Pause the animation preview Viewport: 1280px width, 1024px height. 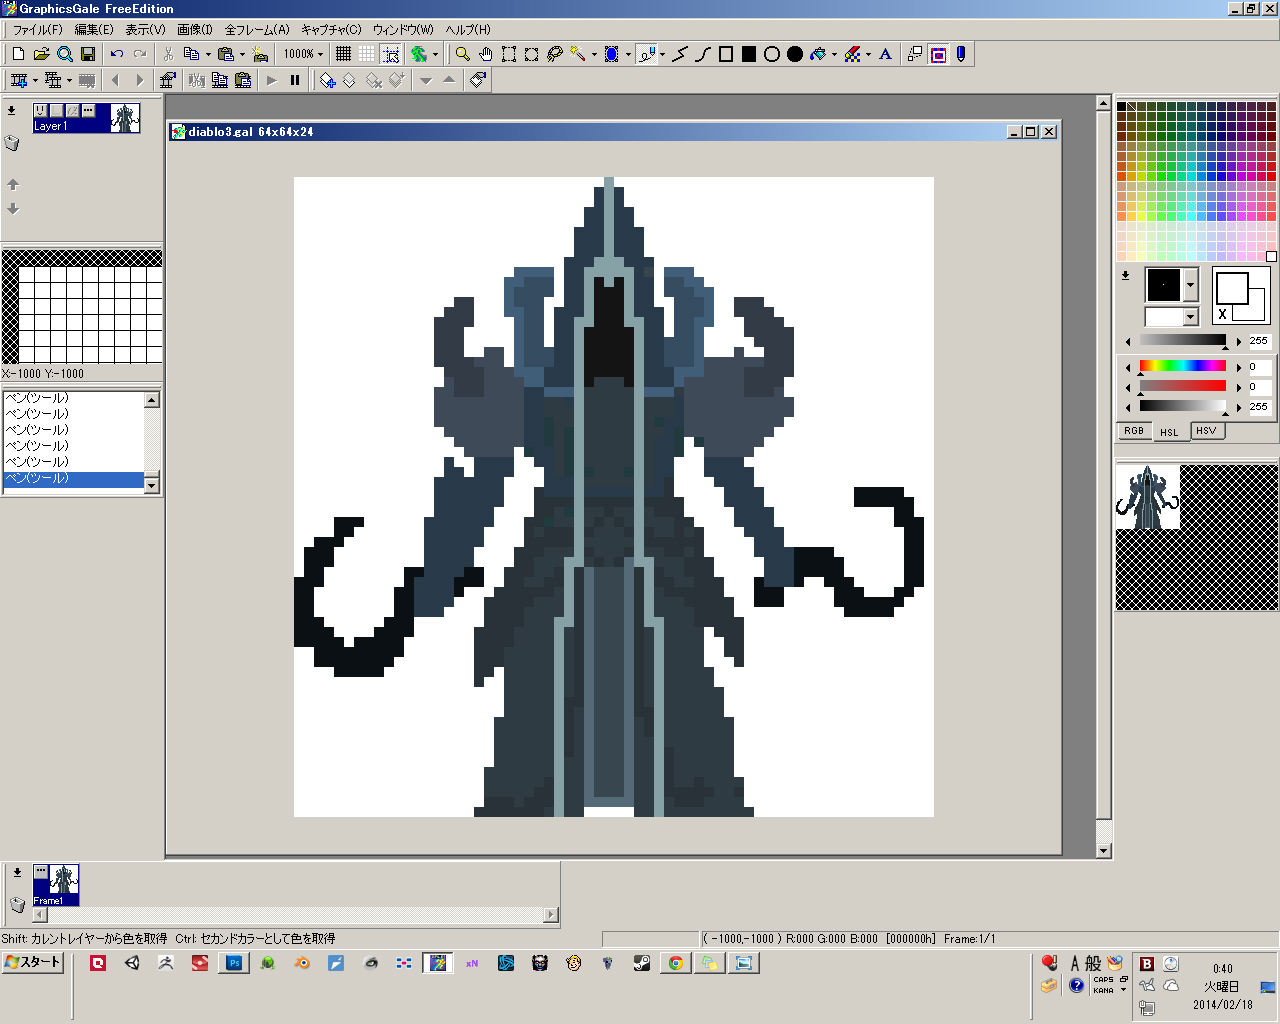coord(295,80)
